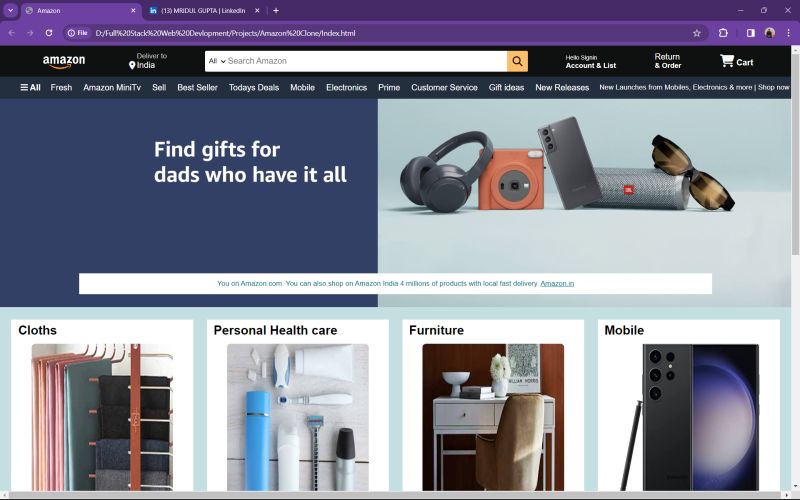Click the New Launches Shop now banner text

(694, 87)
